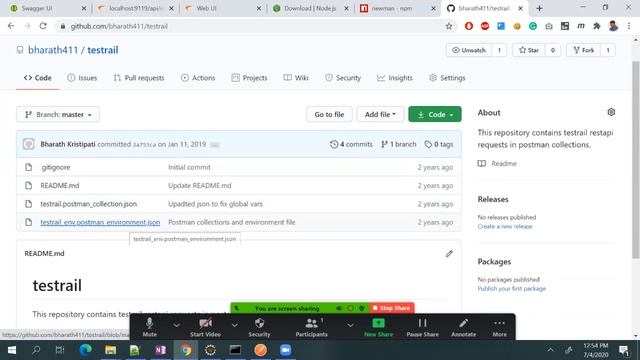Click the browser back arrow
The width and height of the screenshot is (640, 360).
pos(11,26)
